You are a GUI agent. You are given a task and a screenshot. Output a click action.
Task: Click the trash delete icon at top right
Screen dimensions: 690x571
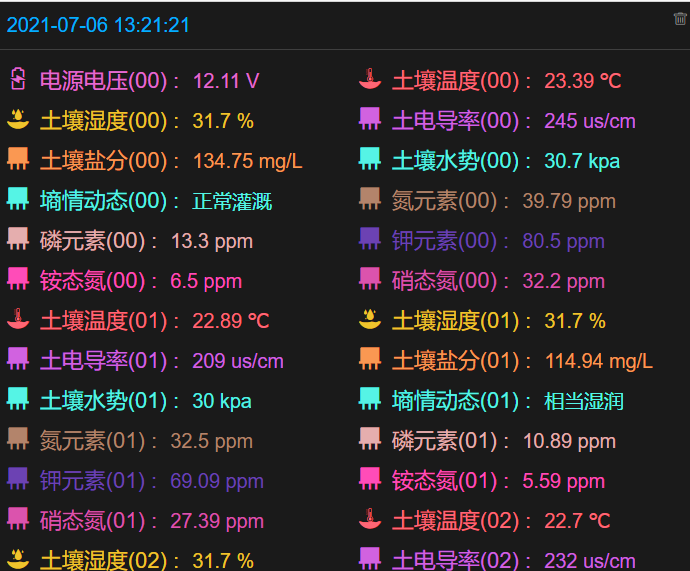pyautogui.click(x=680, y=18)
